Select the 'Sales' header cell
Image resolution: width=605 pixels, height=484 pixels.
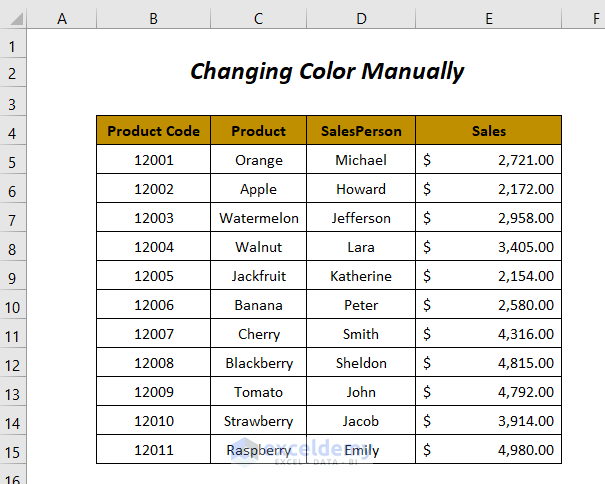(x=489, y=130)
